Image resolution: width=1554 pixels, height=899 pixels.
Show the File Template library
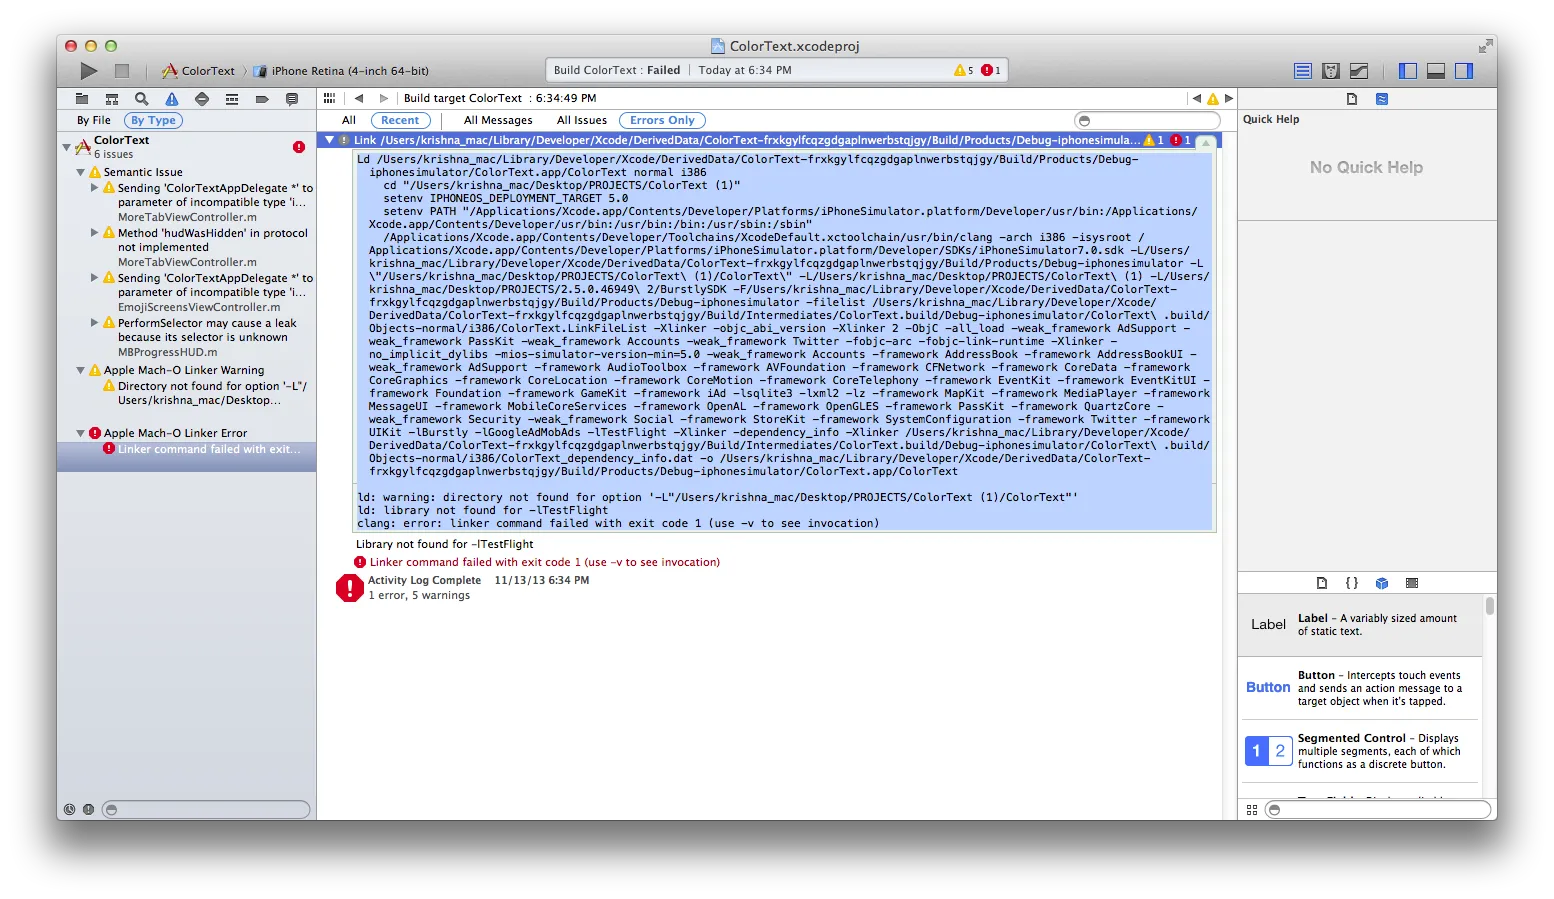pyautogui.click(x=1322, y=583)
